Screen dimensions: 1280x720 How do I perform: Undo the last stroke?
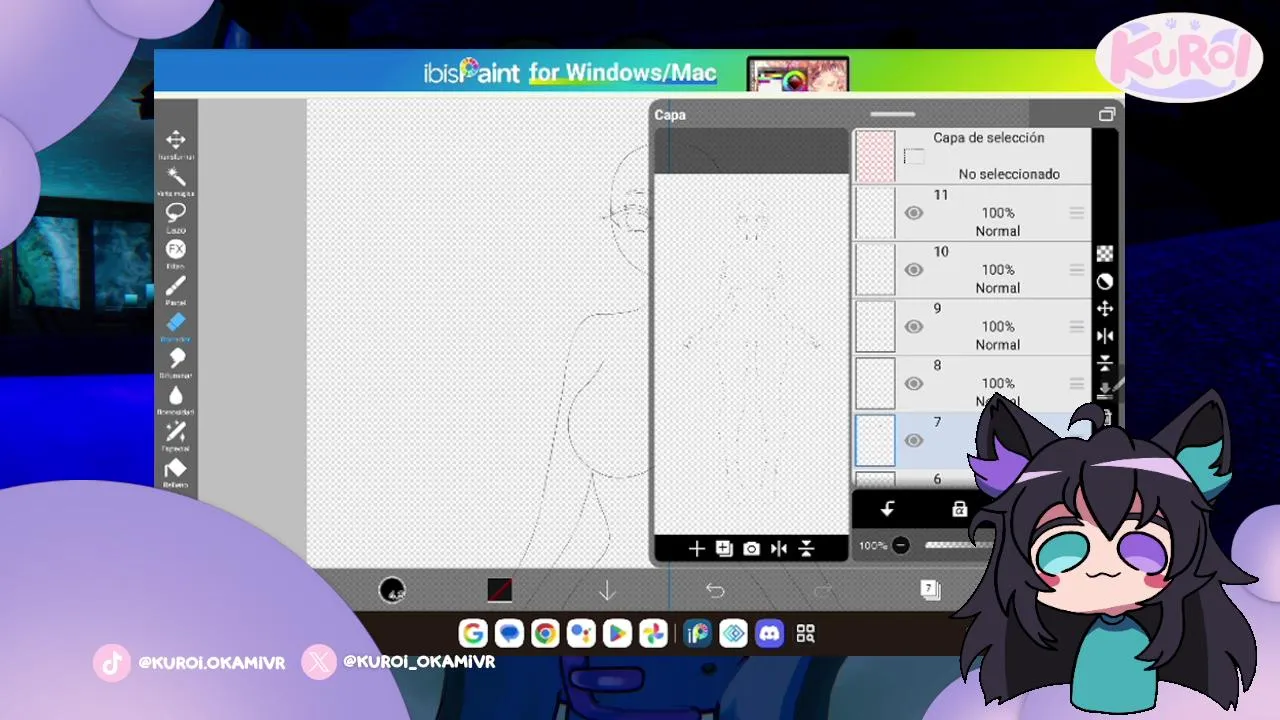pyautogui.click(x=715, y=591)
